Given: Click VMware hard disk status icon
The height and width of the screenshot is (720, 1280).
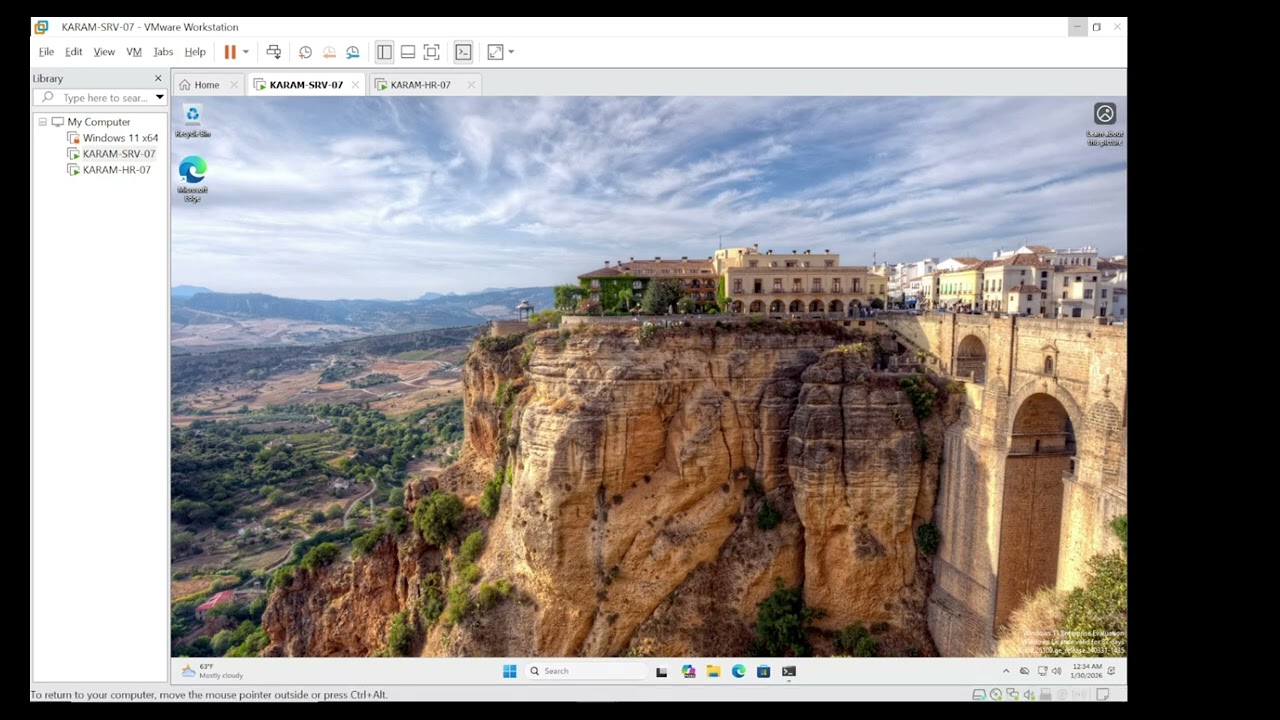Looking at the screenshot, I should click(979, 694).
